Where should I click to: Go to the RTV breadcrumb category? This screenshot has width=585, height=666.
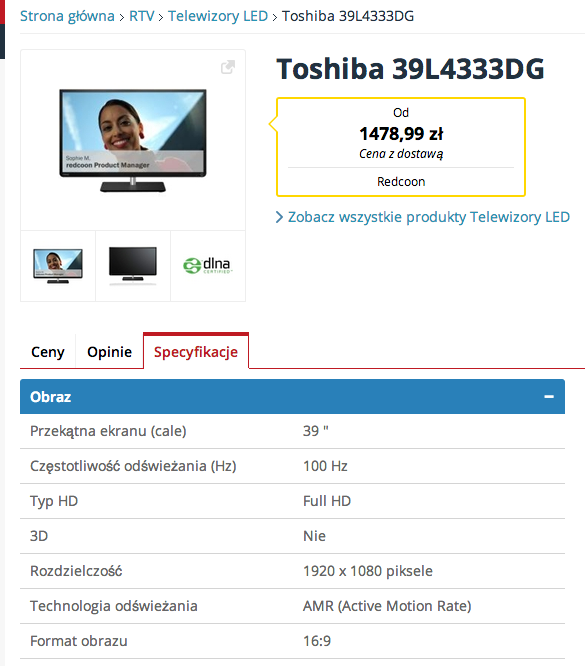141,16
